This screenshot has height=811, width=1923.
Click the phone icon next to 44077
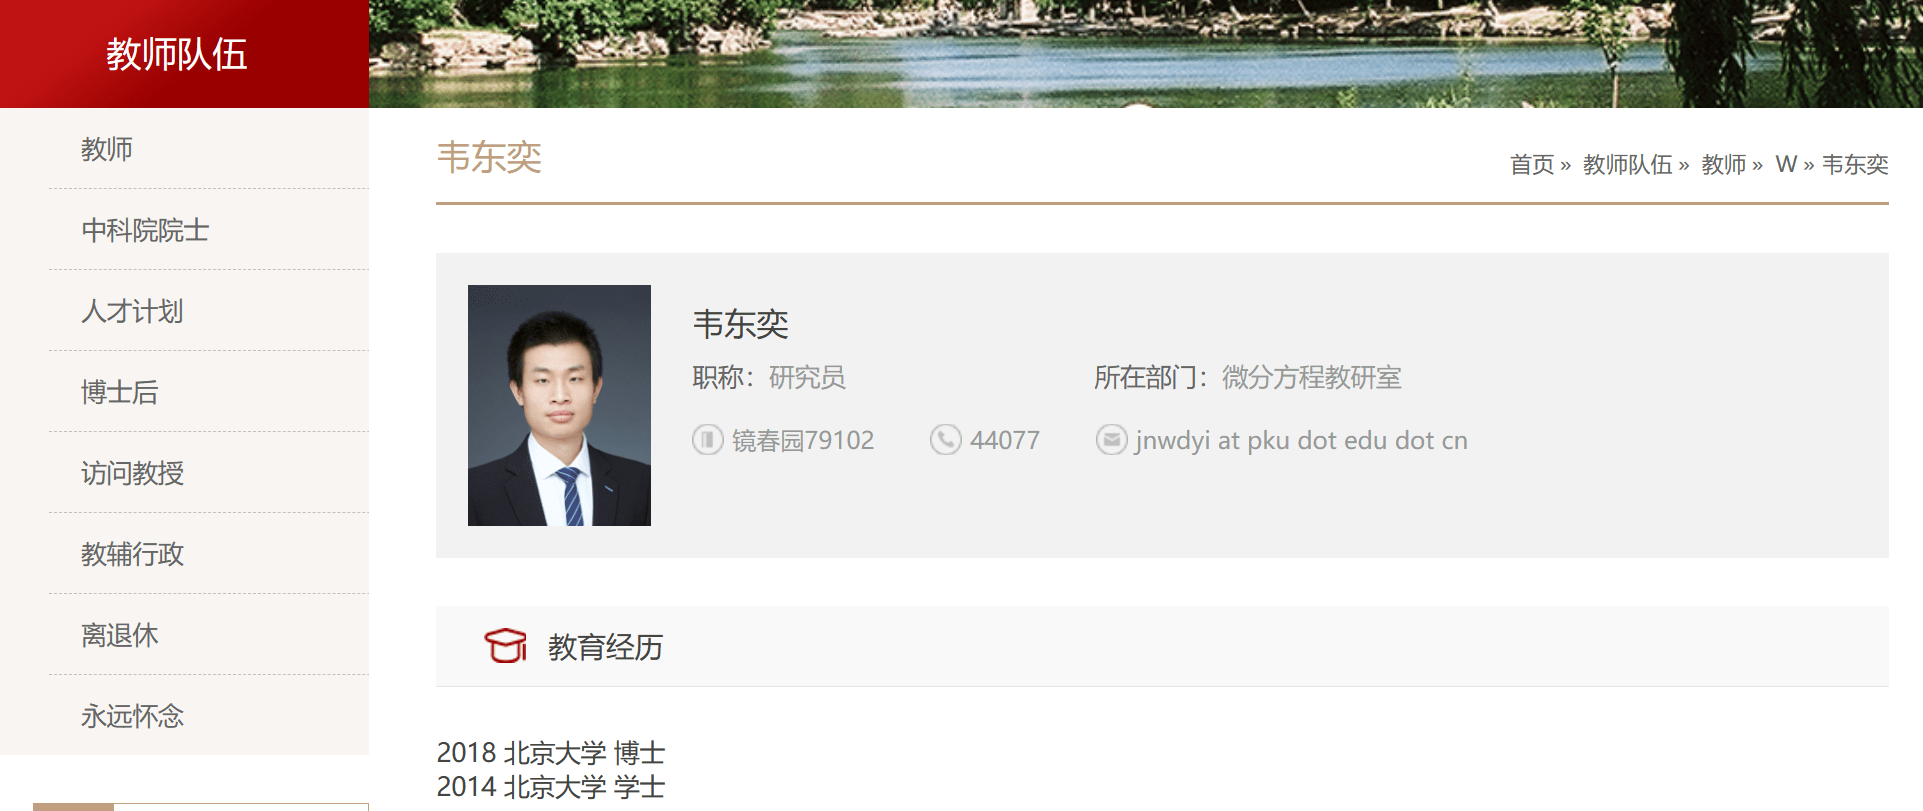coord(946,440)
